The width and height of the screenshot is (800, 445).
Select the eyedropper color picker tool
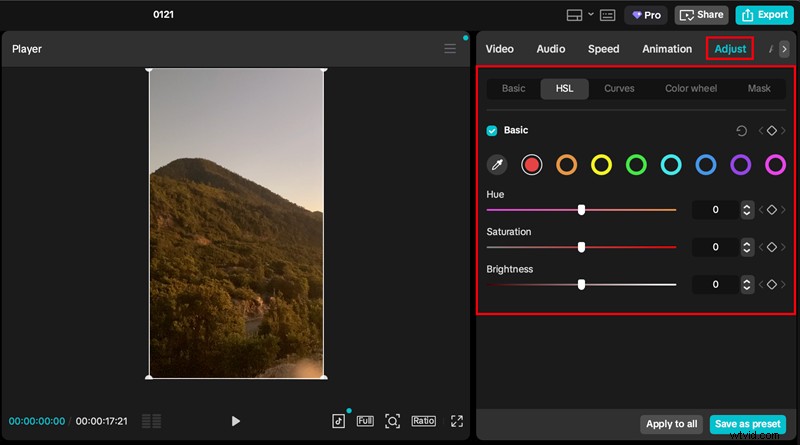pyautogui.click(x=497, y=165)
